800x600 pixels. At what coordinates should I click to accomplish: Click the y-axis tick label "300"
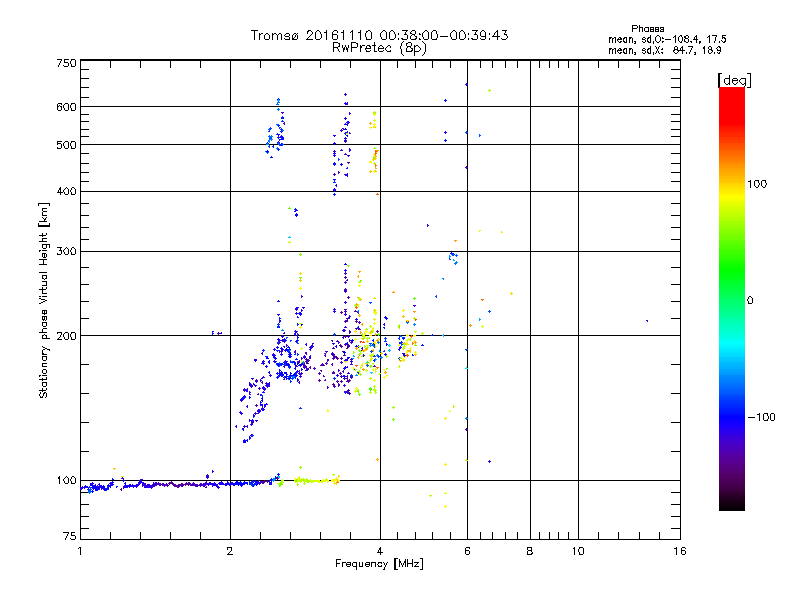coord(66,252)
